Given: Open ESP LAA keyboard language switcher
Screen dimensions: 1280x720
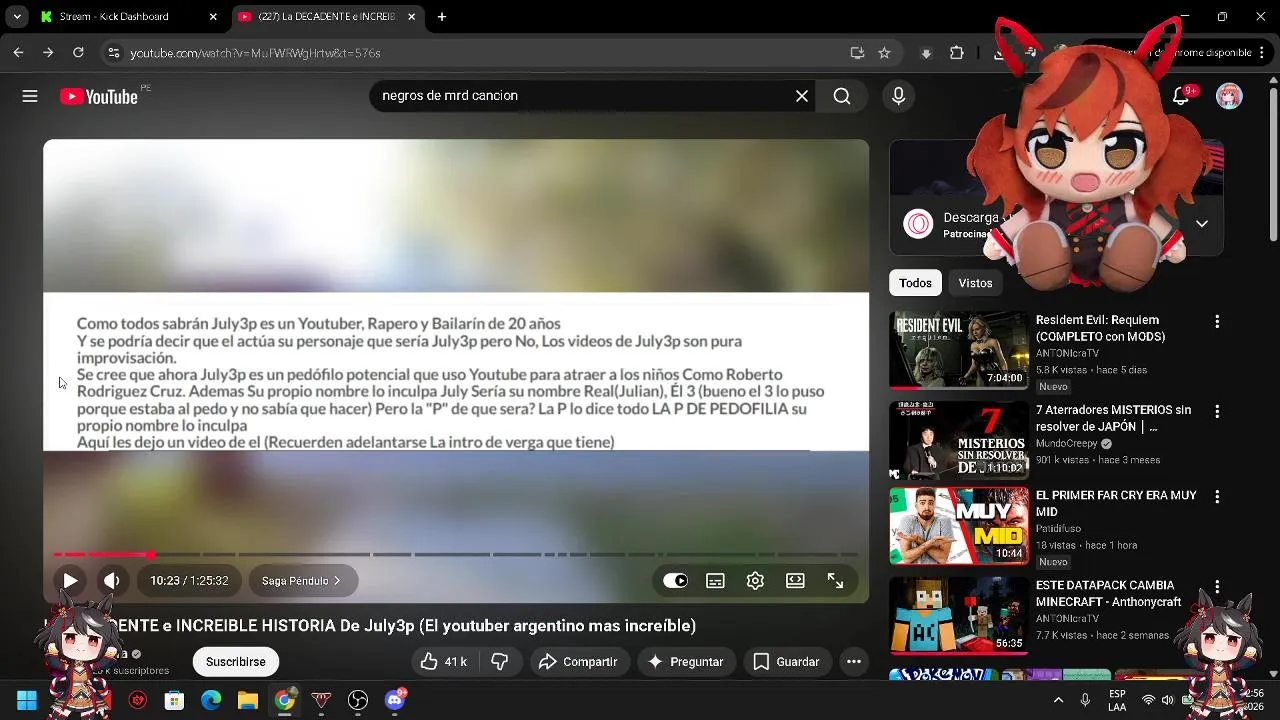Looking at the screenshot, I should point(1117,700).
